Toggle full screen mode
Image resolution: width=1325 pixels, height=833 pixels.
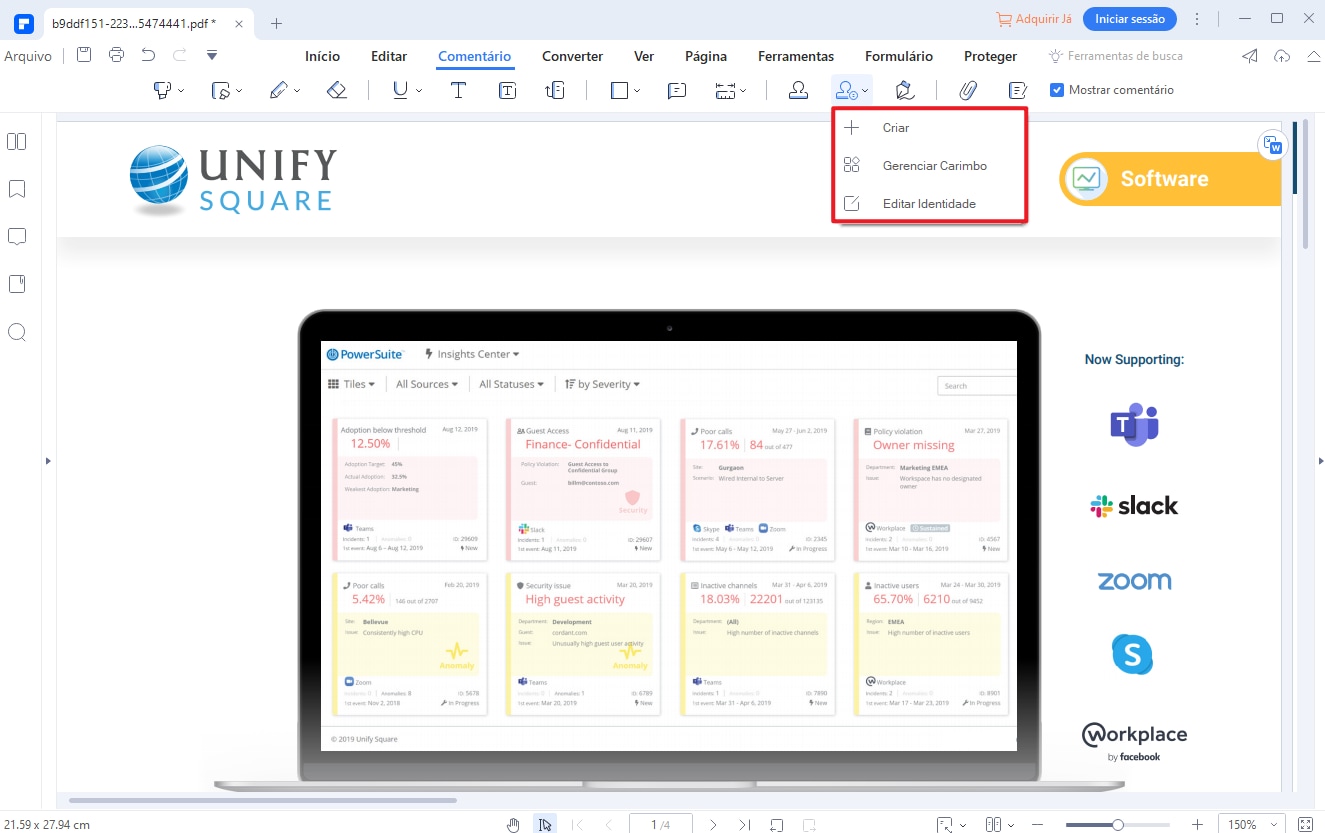coord(1304,825)
